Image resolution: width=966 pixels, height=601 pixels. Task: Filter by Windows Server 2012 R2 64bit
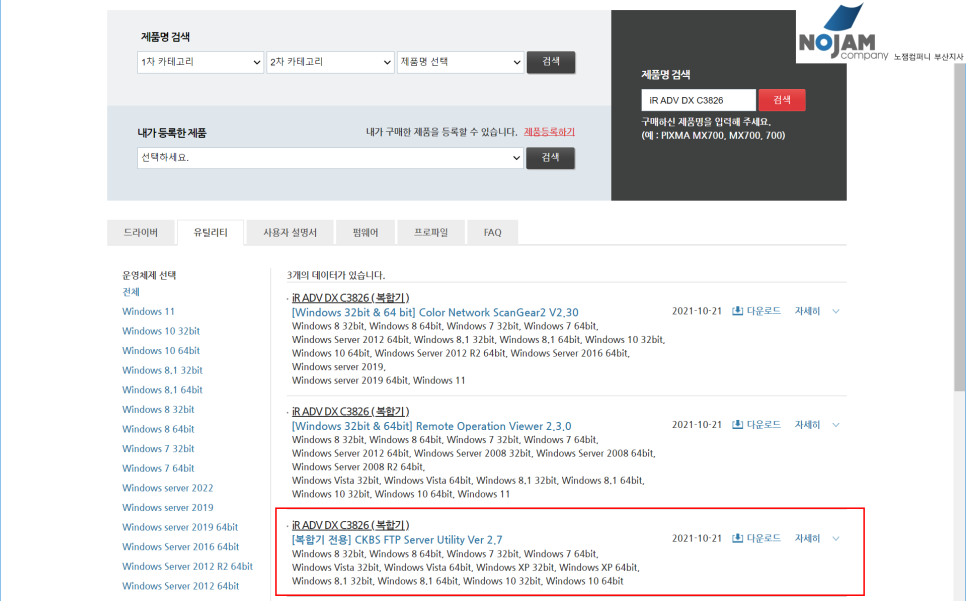(x=187, y=567)
